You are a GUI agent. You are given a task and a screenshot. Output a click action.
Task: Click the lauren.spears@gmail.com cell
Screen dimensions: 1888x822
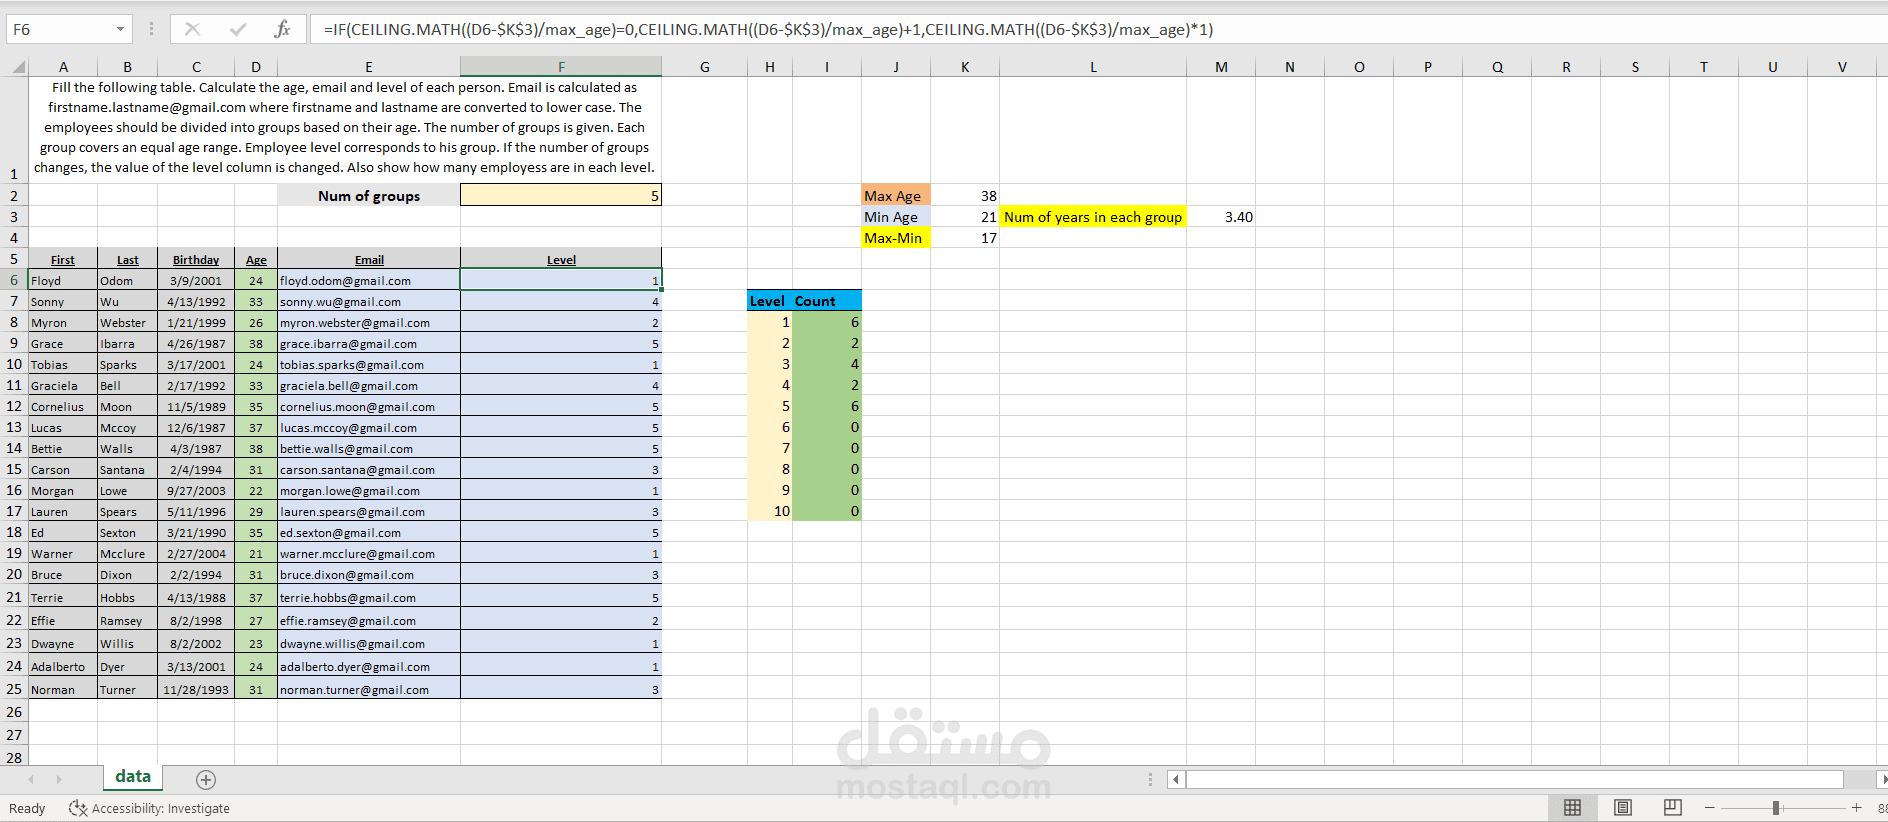(369, 511)
